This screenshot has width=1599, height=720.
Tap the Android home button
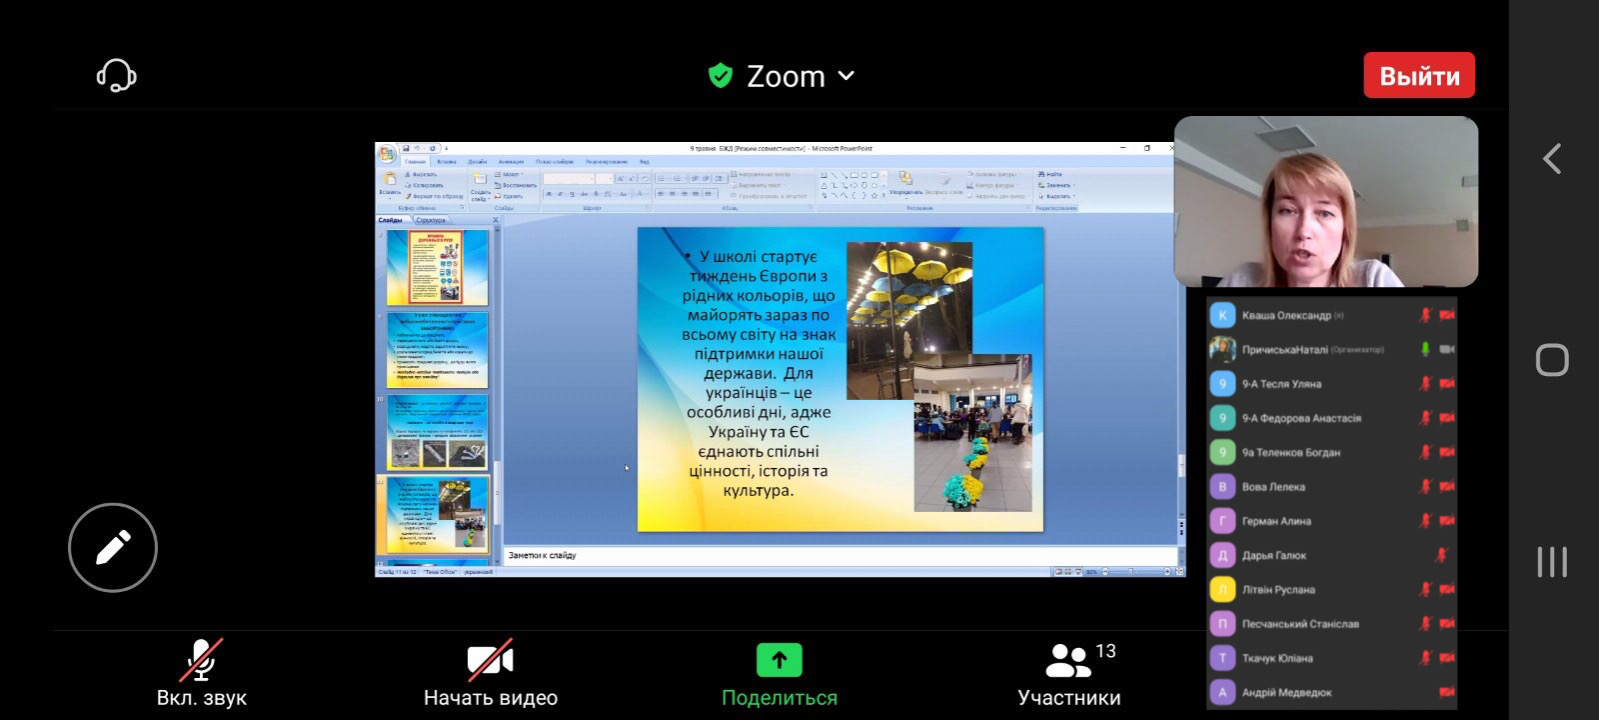(1552, 360)
